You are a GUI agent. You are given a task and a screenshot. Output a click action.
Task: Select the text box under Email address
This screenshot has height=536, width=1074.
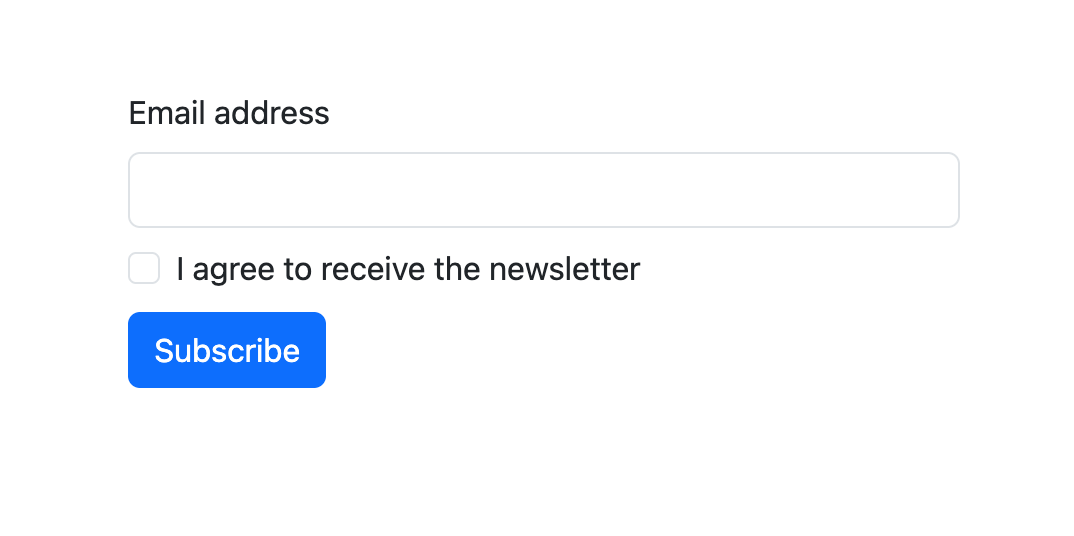543,190
